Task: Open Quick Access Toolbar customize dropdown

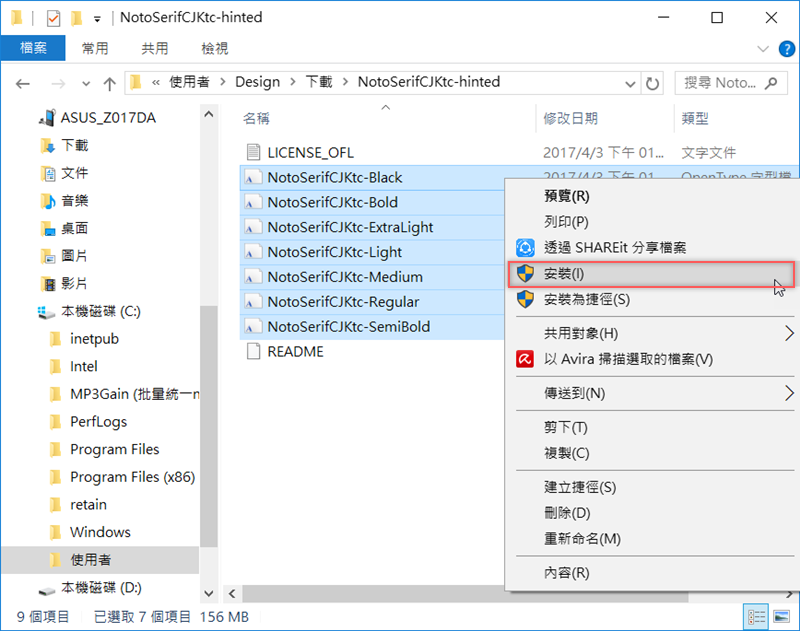Action: click(x=97, y=19)
